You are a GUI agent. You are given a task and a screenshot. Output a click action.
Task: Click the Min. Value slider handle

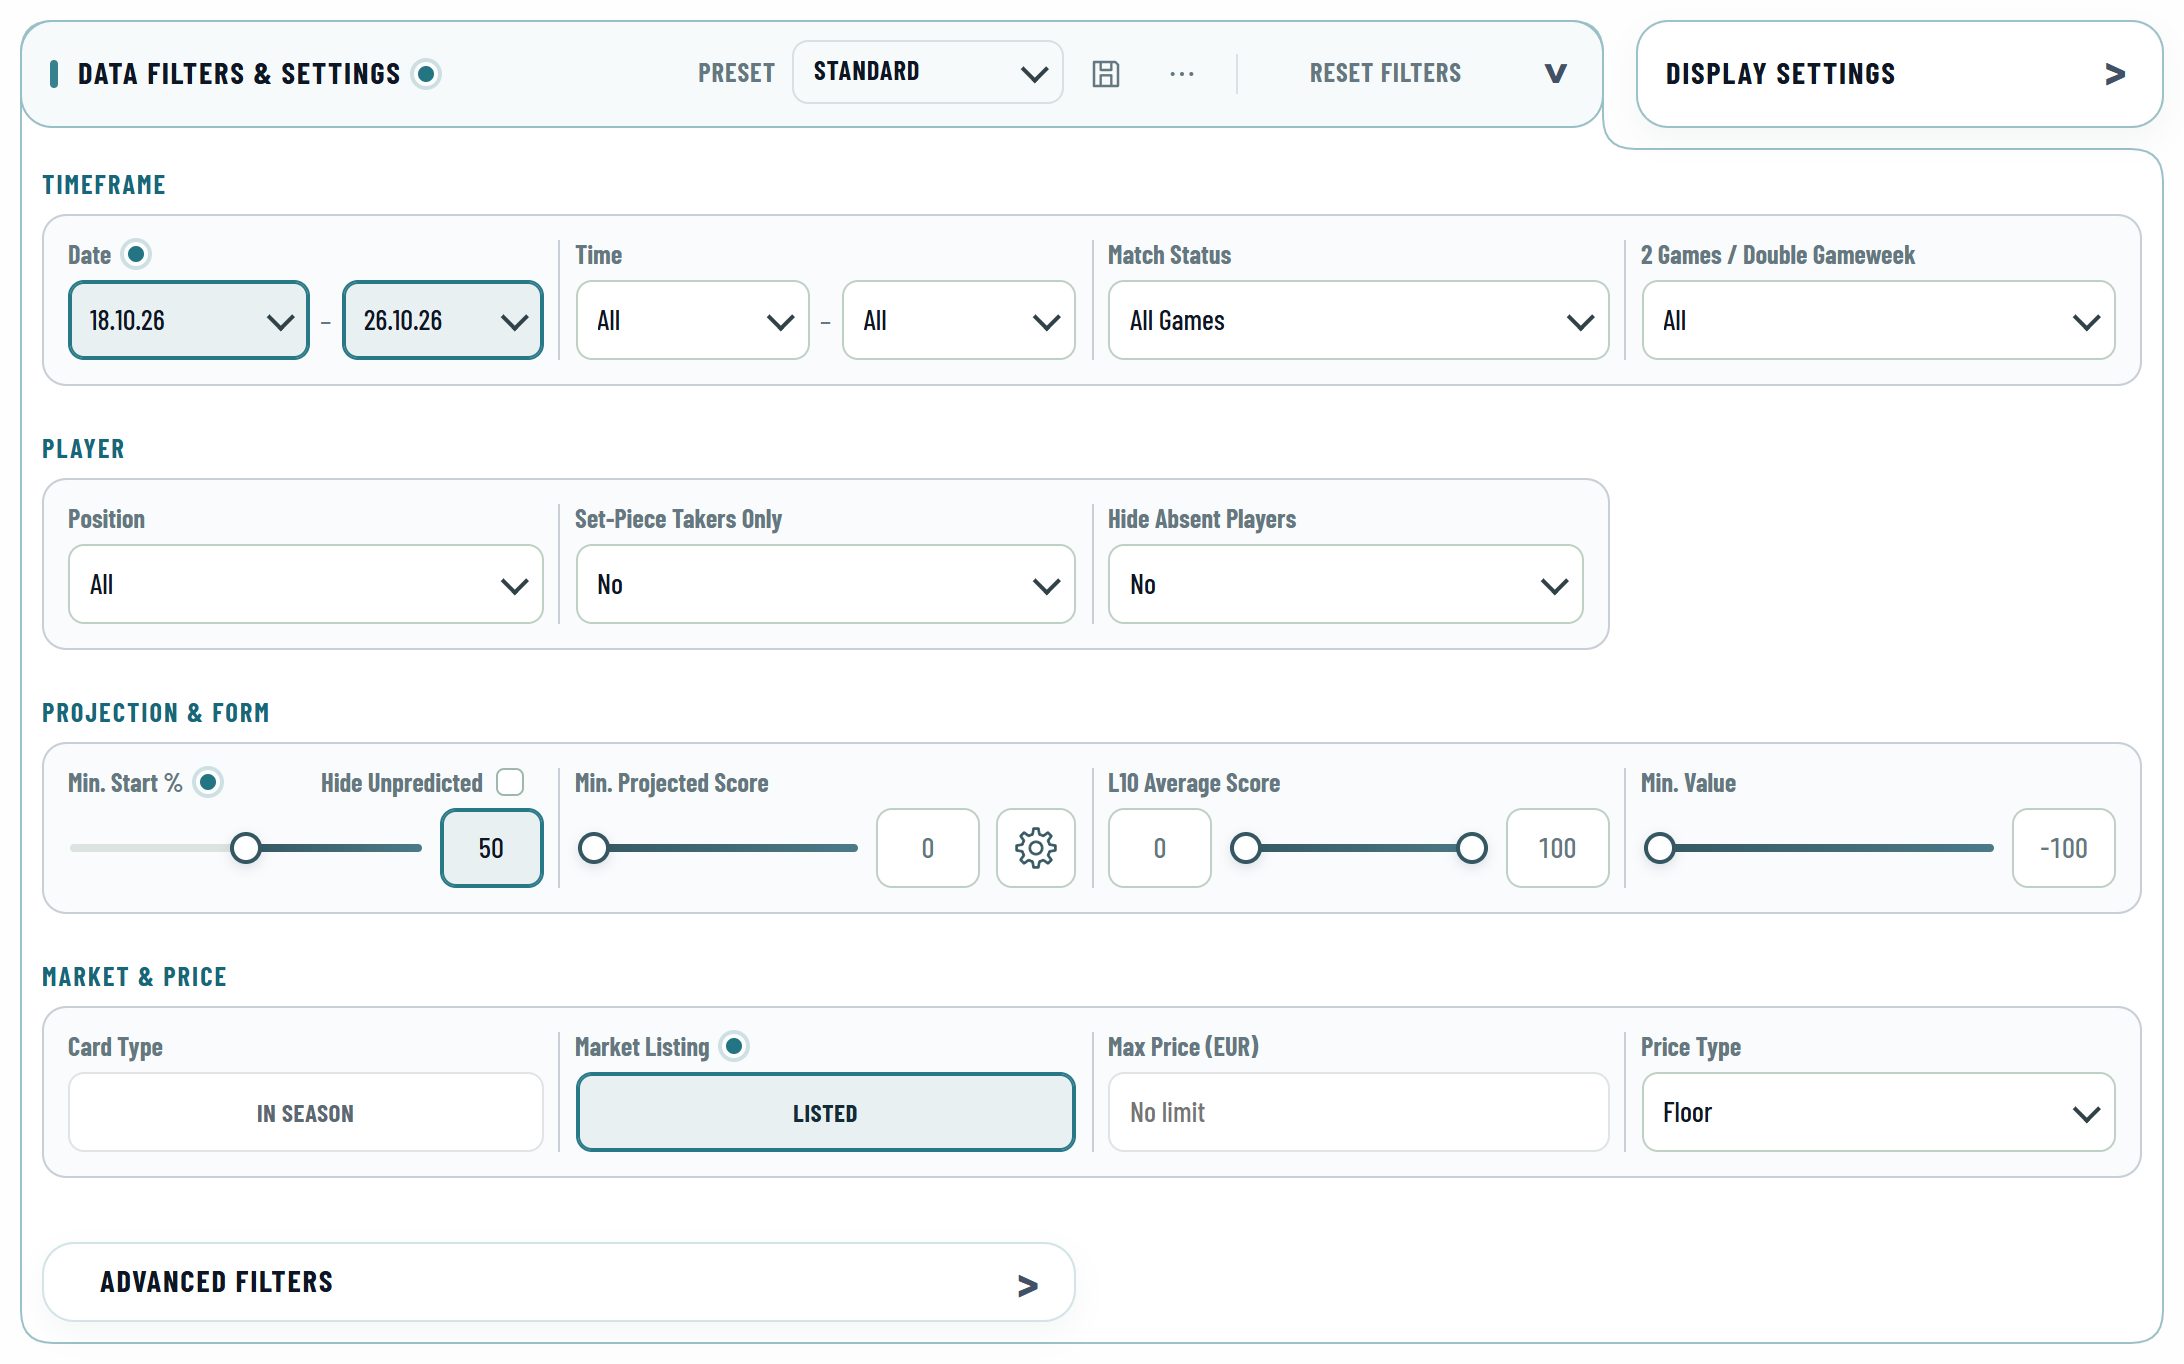click(1659, 848)
